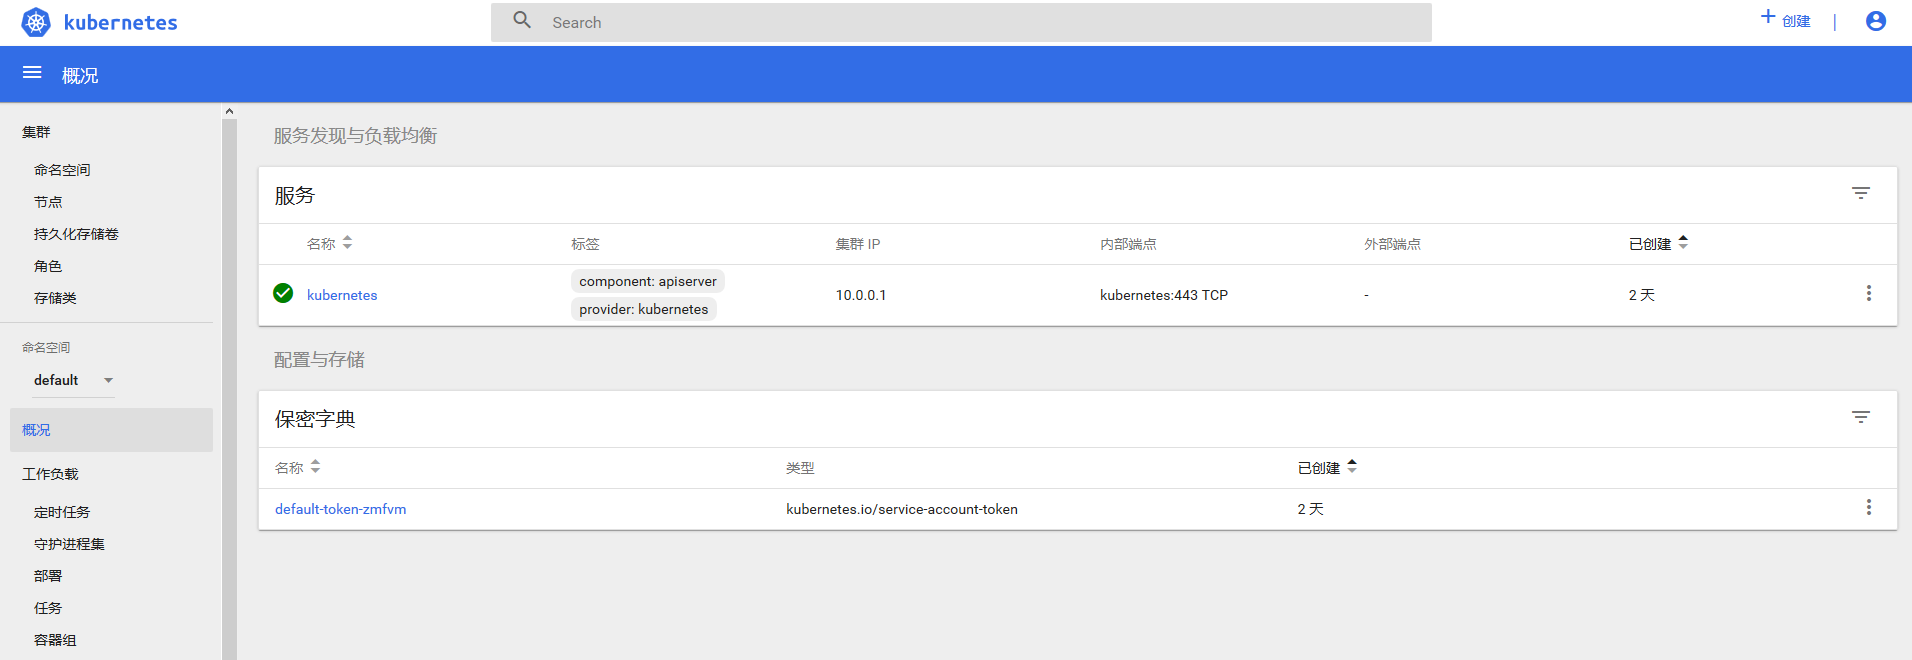Click the search magnifier icon
The height and width of the screenshot is (660, 1912).
(522, 20)
